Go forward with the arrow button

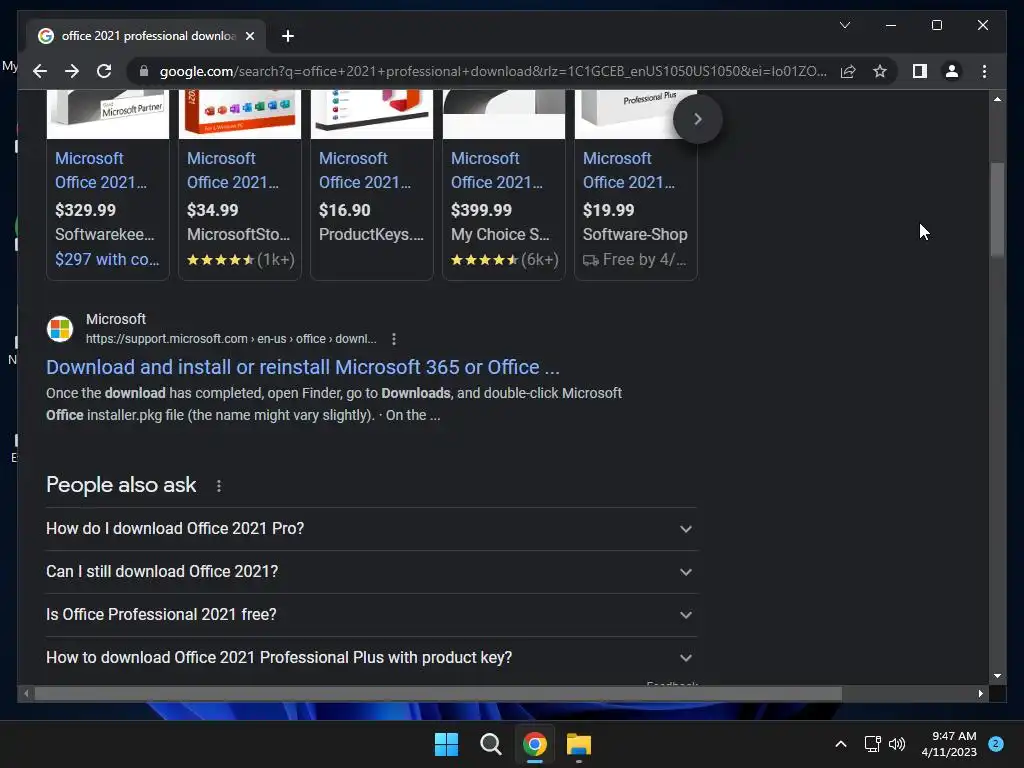point(72,71)
